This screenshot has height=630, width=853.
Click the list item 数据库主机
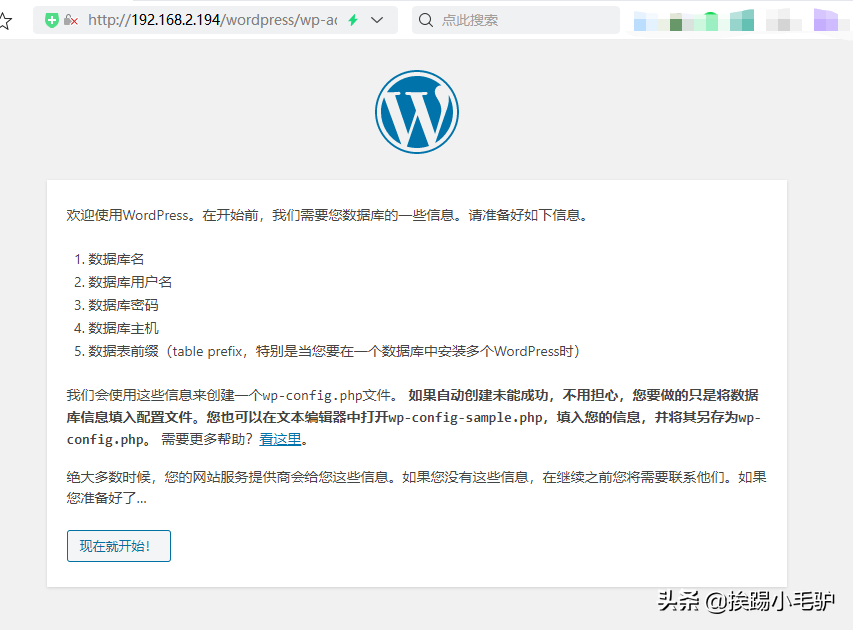click(123, 328)
